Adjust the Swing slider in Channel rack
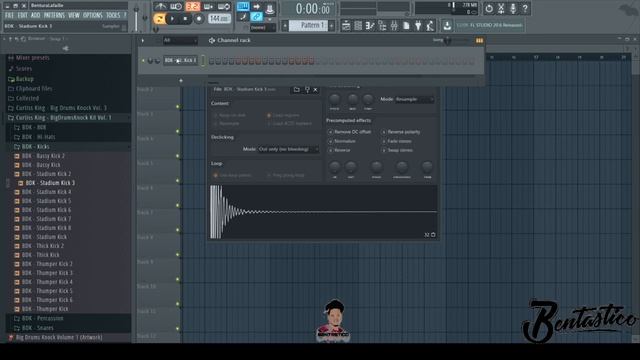This screenshot has height=360, width=640. tap(448, 40)
